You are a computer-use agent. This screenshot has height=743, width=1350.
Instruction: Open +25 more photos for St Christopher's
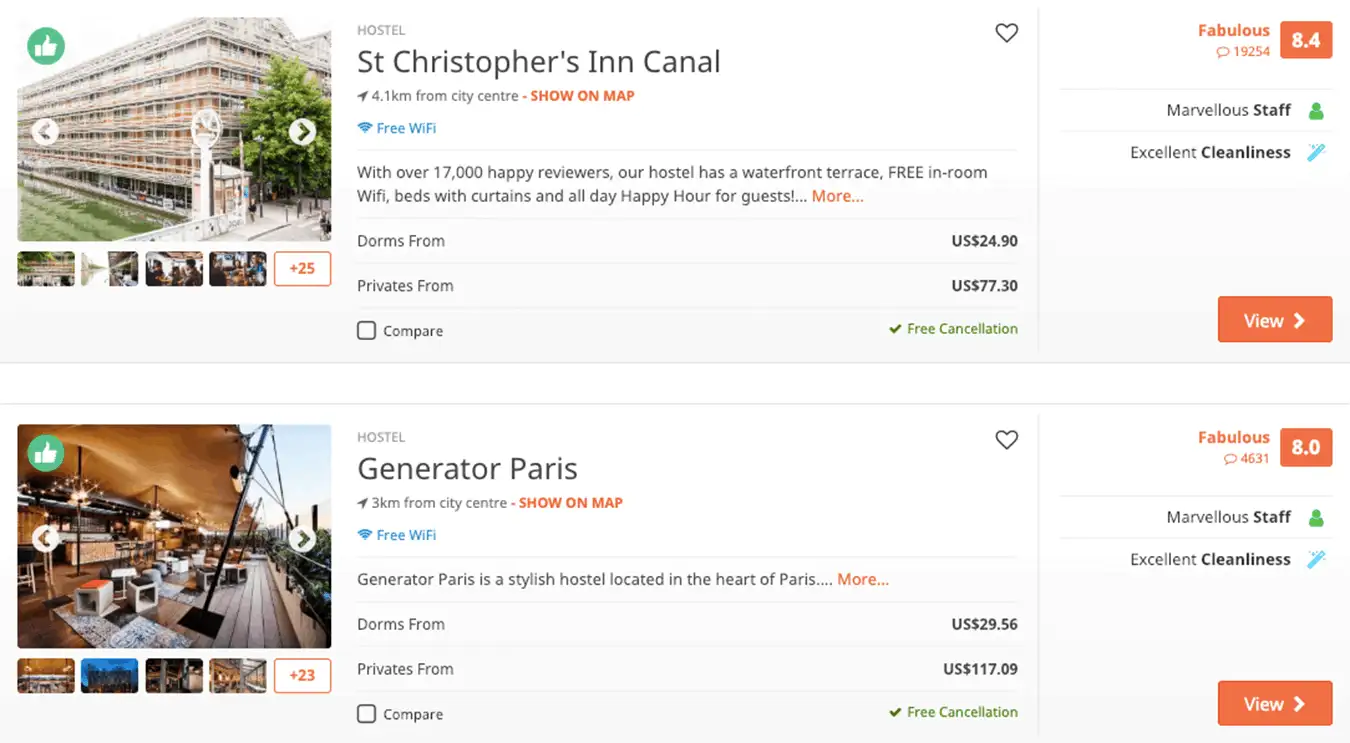(x=302, y=268)
